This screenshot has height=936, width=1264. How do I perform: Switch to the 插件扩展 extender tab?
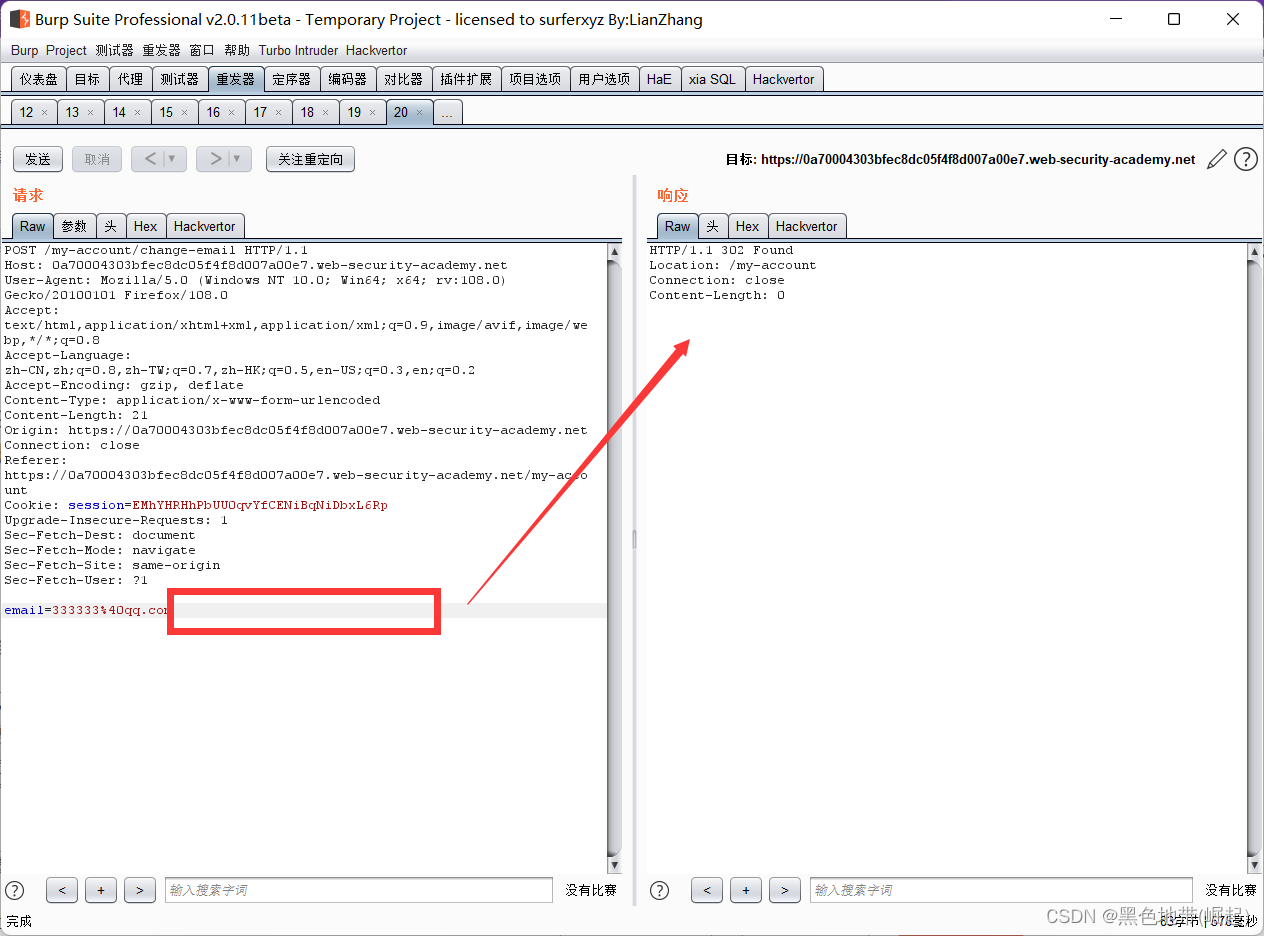tap(466, 79)
